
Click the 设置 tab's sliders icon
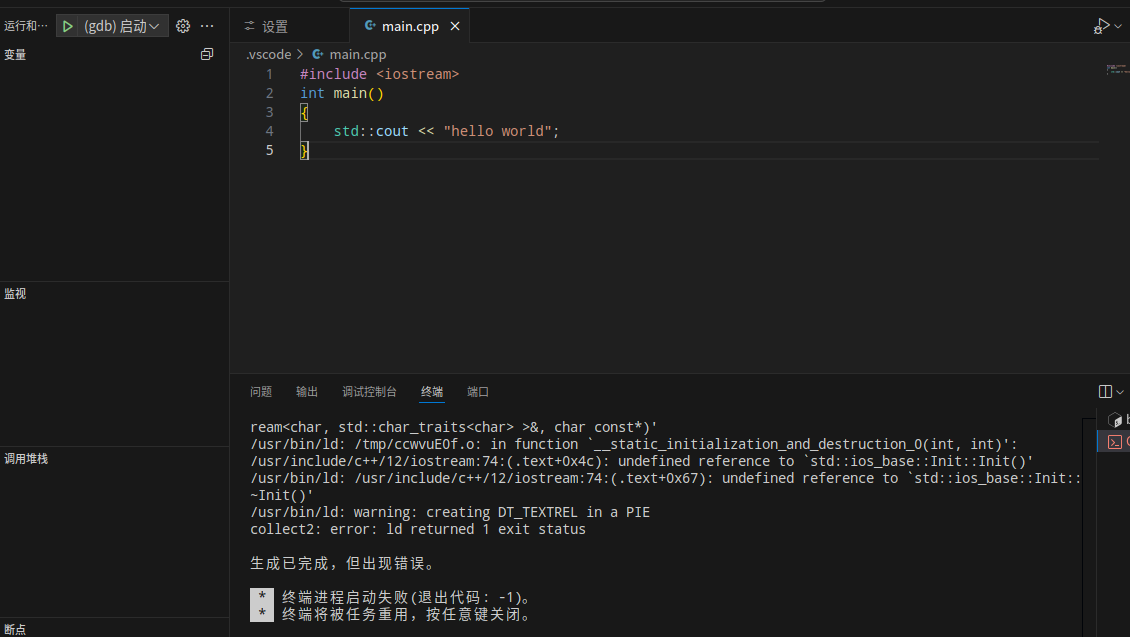(249, 26)
